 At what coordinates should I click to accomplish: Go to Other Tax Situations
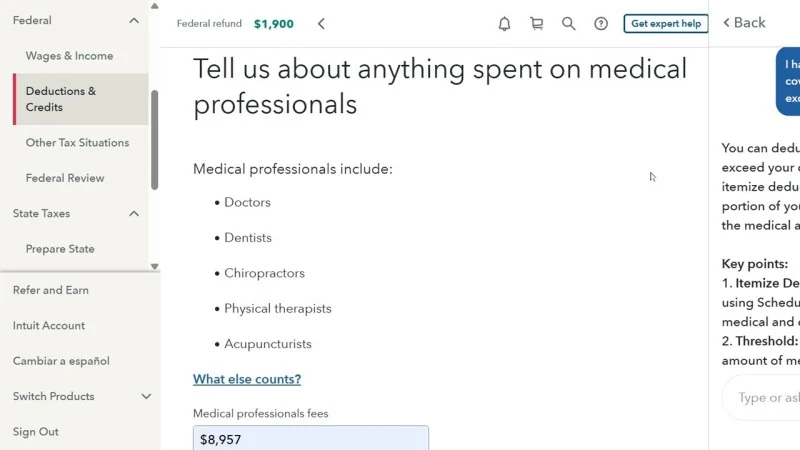point(77,143)
